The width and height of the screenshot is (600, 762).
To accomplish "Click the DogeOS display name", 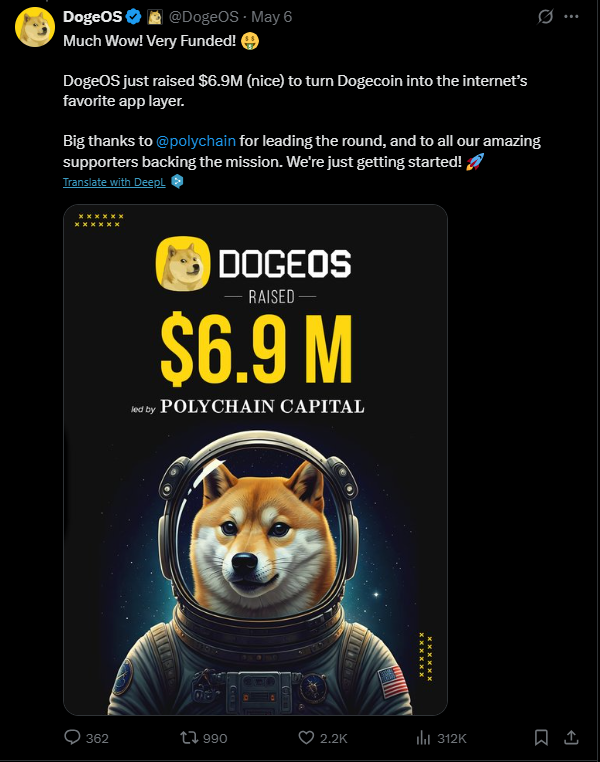I will tap(92, 17).
